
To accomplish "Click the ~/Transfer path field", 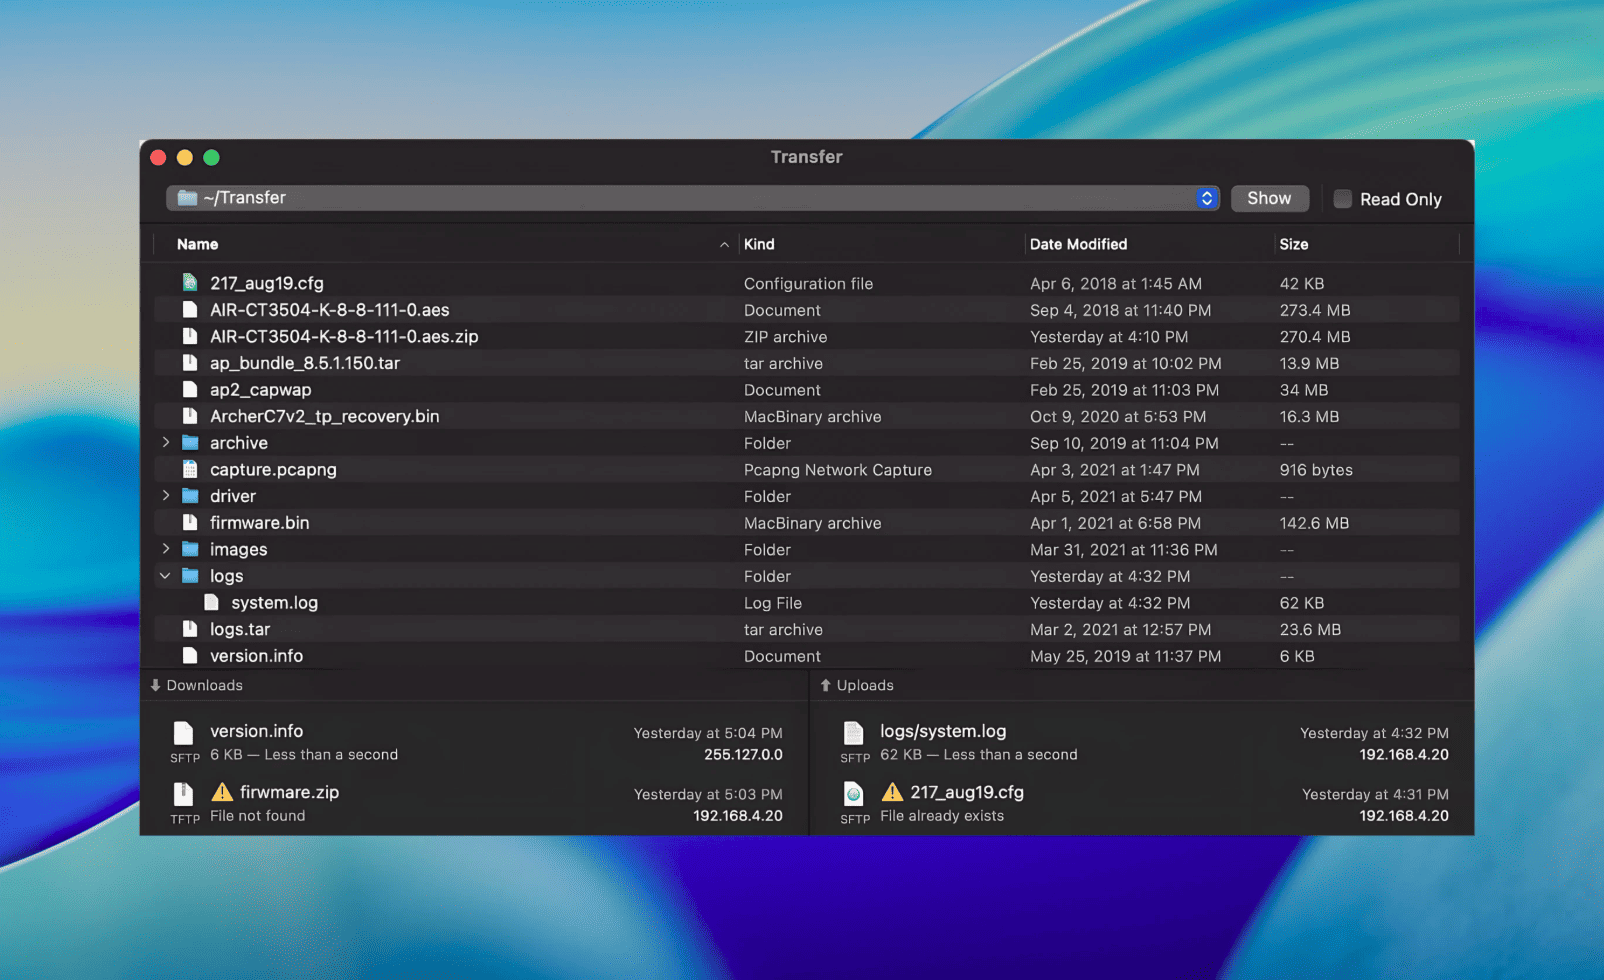I will 692,198.
